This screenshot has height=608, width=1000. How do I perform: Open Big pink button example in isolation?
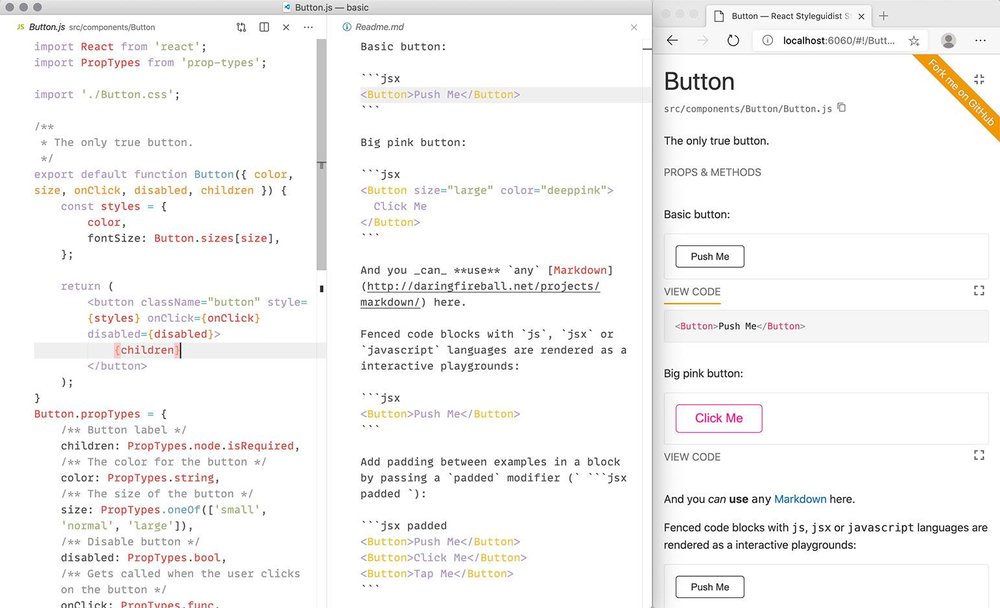979,455
